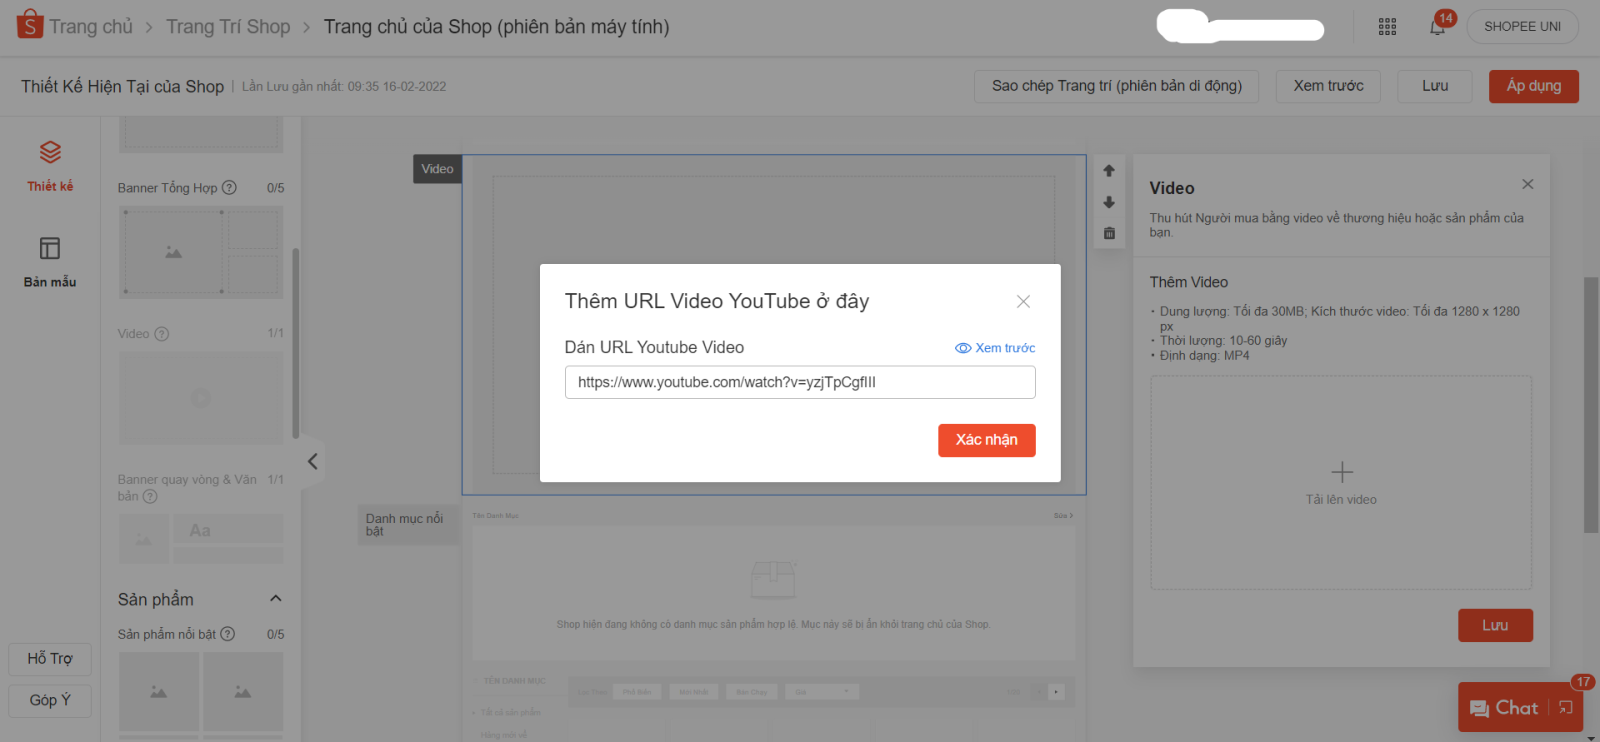Click the Tải lên video upload area

coord(1341,483)
